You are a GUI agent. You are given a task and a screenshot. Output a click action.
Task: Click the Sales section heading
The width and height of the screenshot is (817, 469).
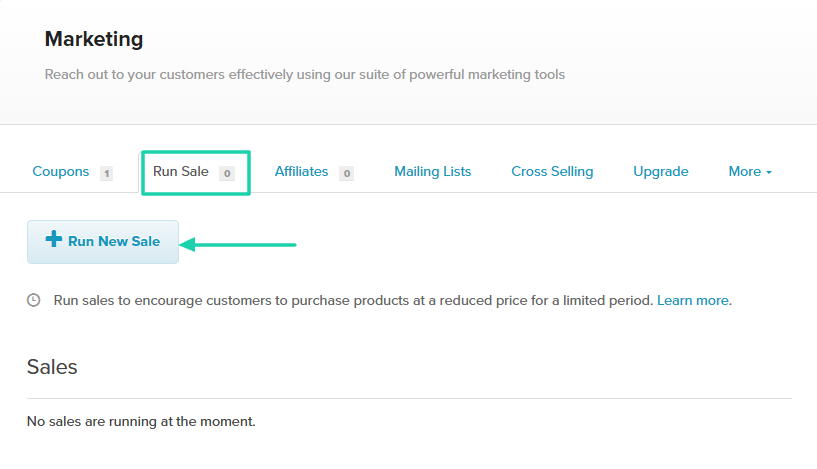(x=52, y=367)
